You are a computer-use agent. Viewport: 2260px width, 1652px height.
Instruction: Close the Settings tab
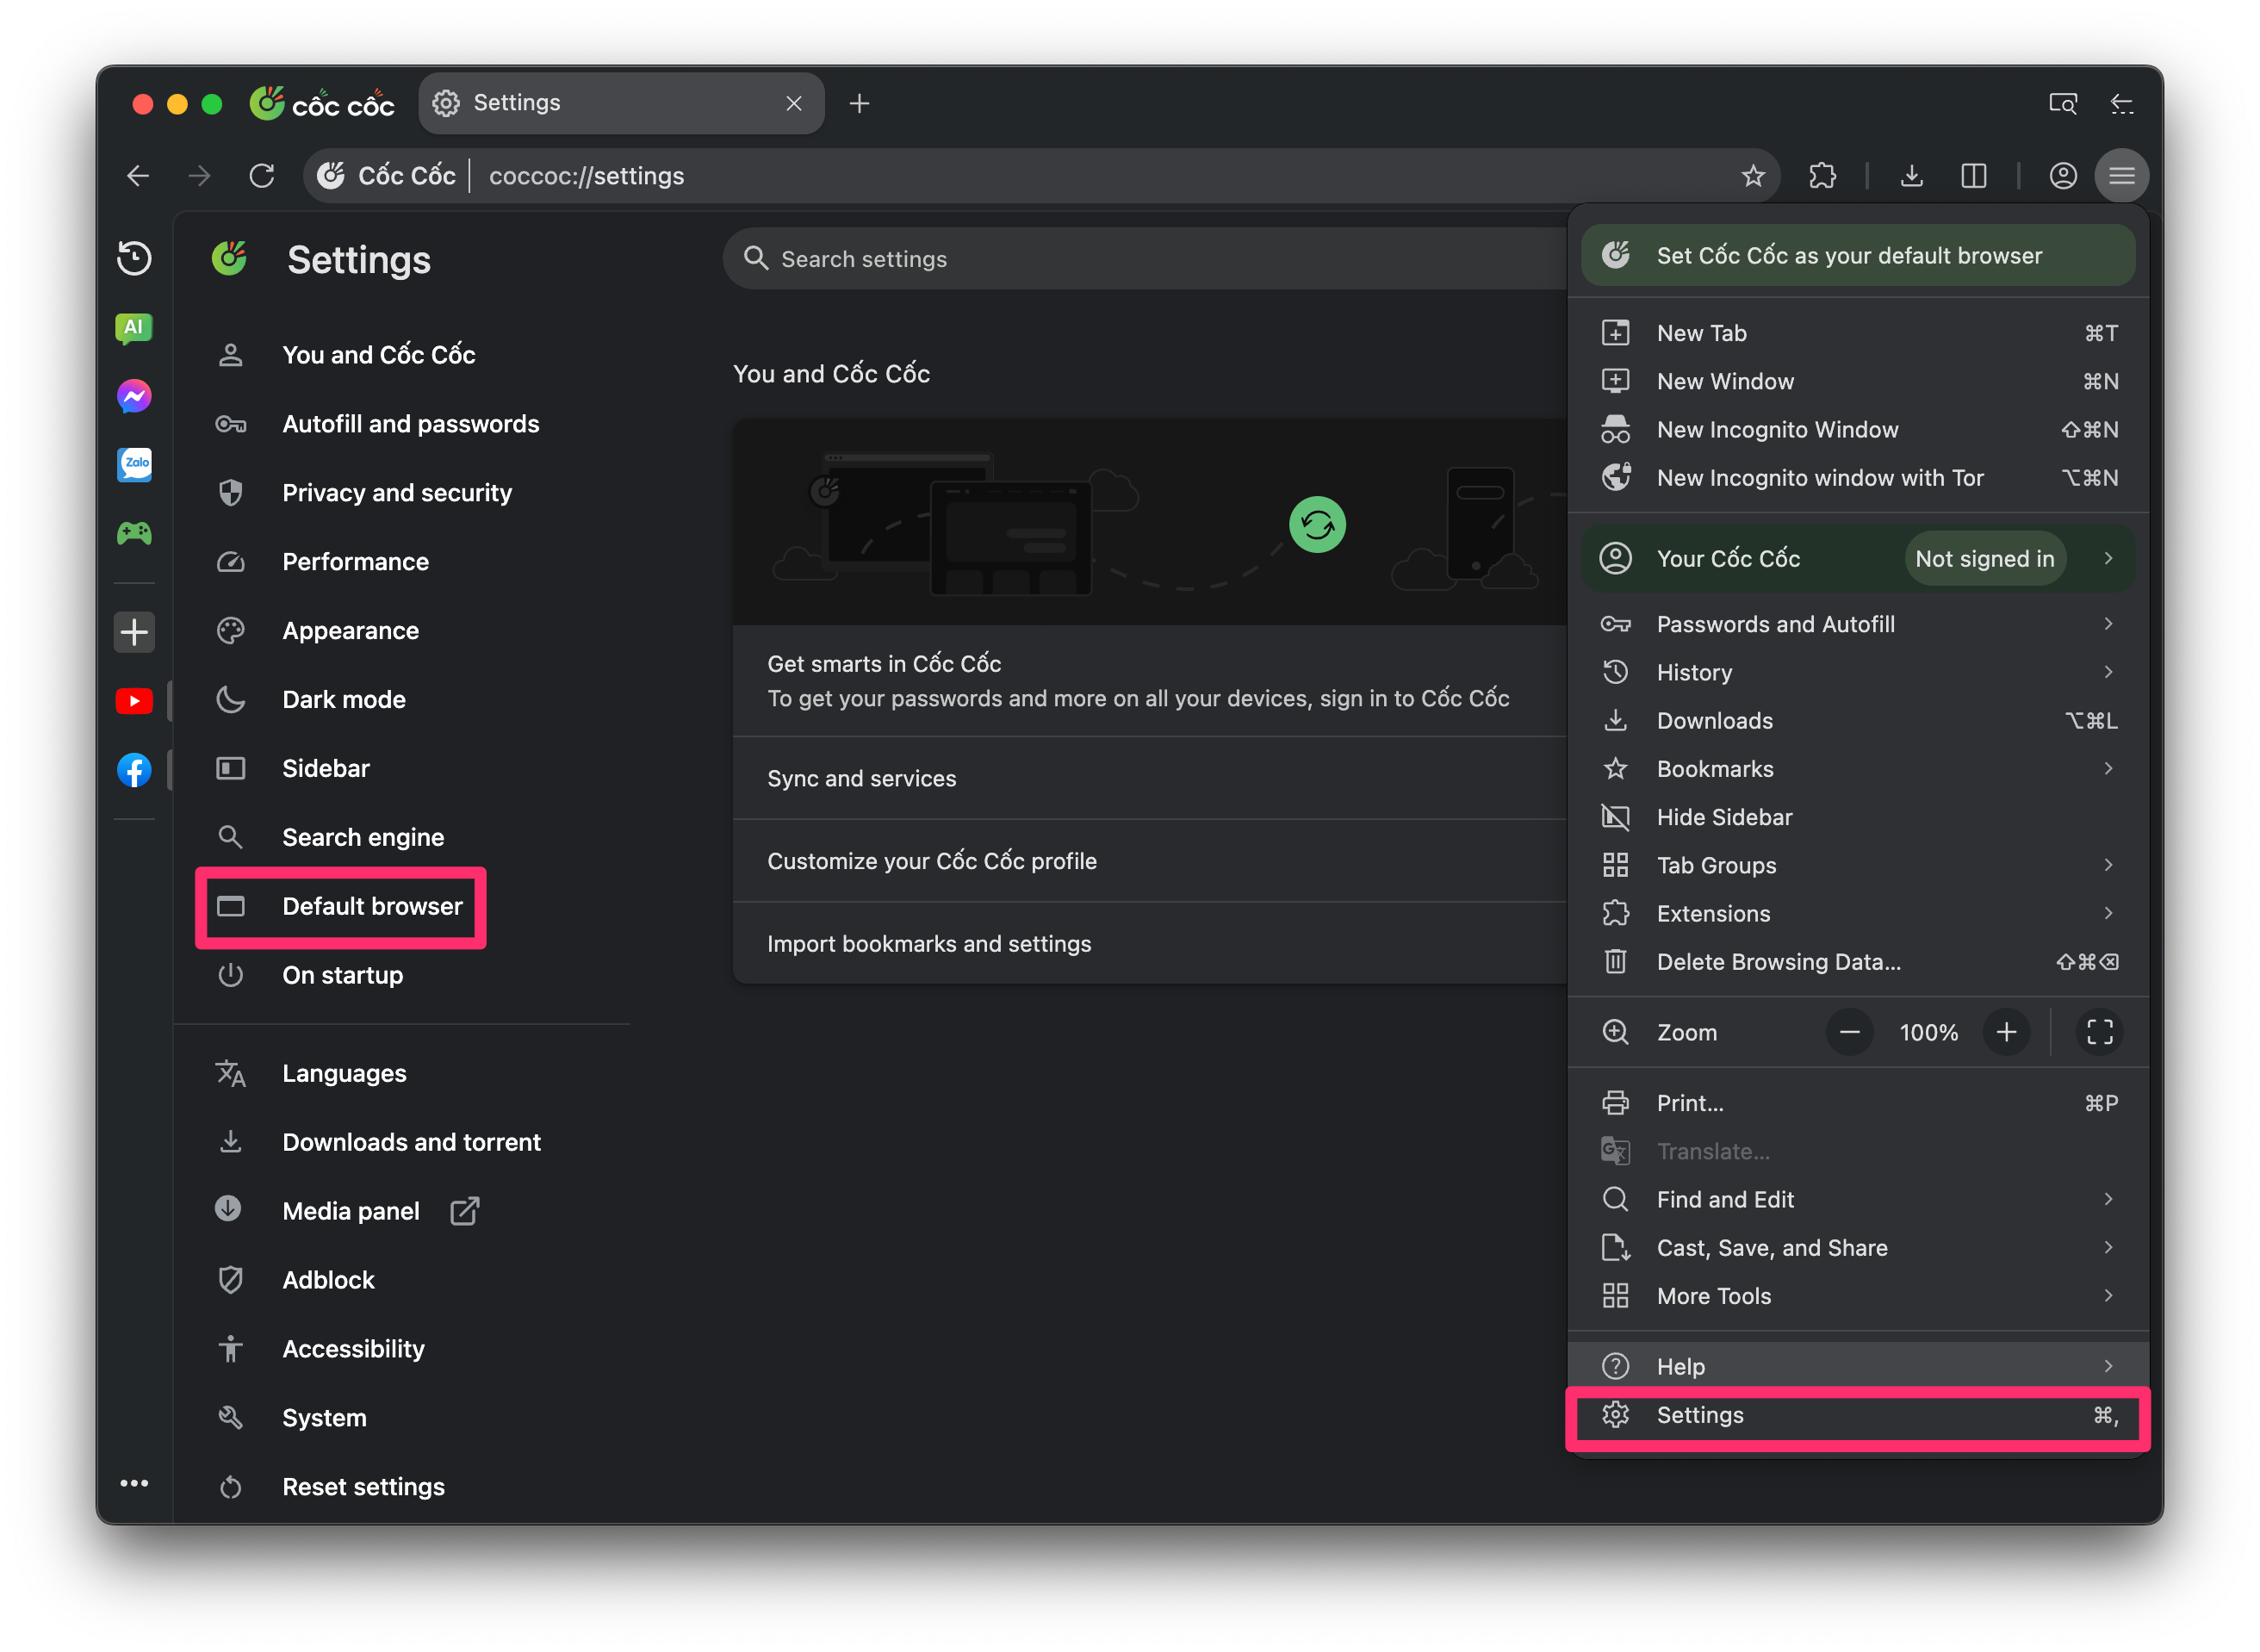pos(794,103)
